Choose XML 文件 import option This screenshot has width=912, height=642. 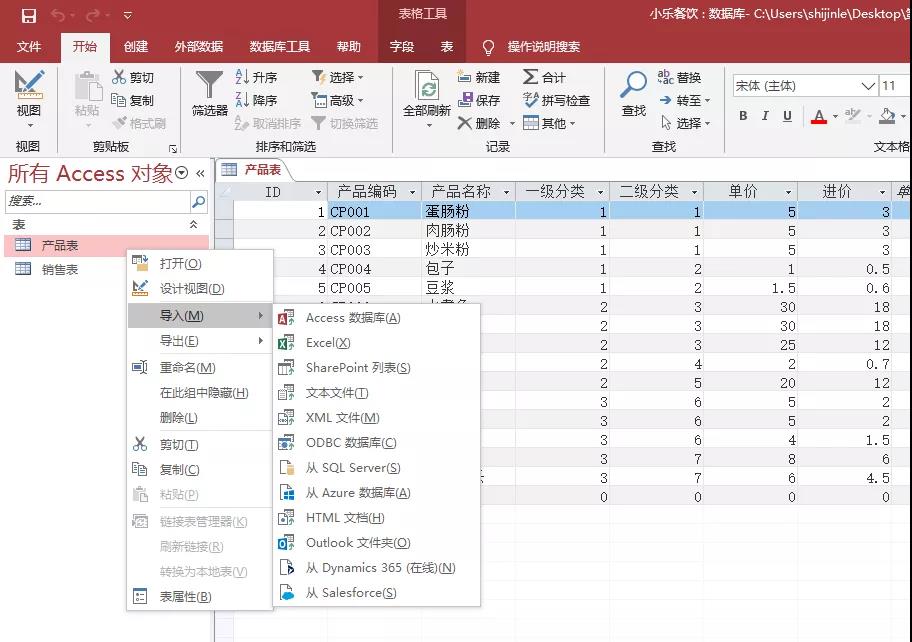[376, 418]
